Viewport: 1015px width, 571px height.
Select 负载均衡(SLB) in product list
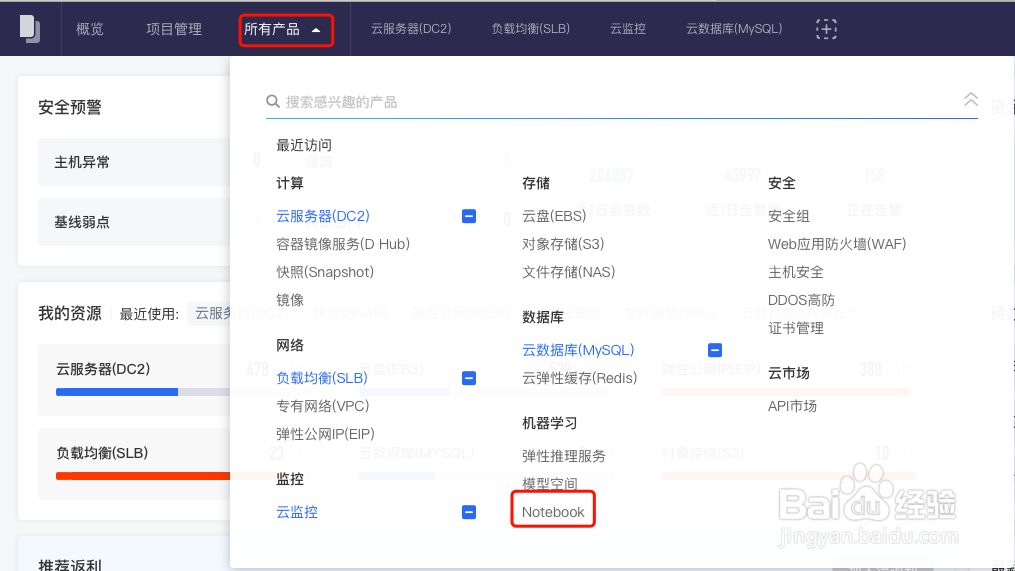click(322, 378)
